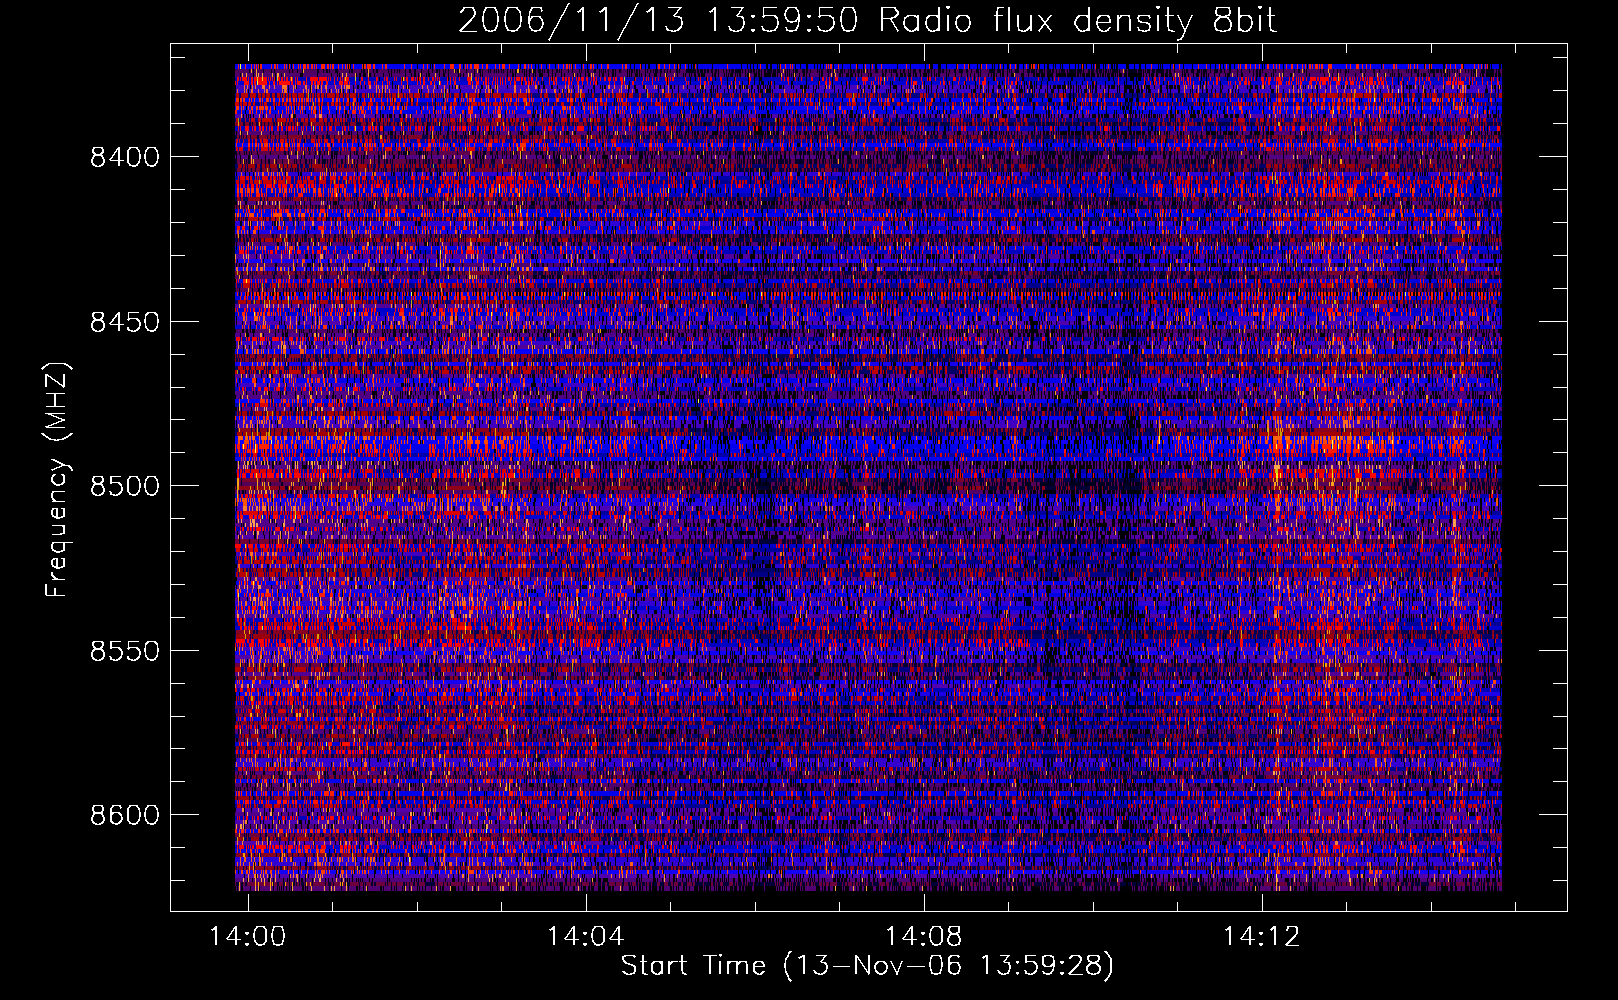Select the 8500 frequency tick label
The width and height of the screenshot is (1618, 1000).
124,486
